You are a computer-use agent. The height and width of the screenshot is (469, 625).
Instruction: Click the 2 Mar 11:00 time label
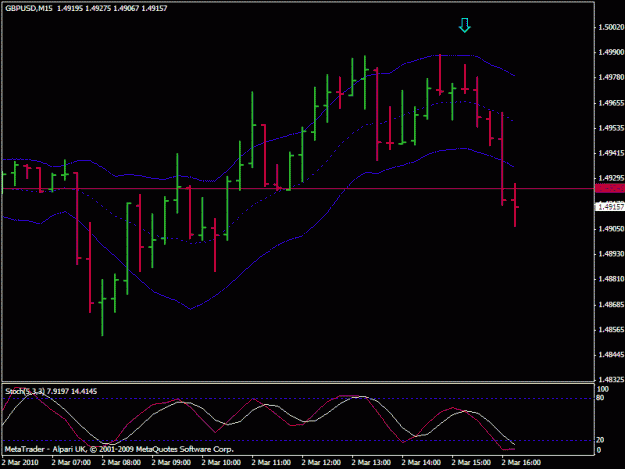271,463
